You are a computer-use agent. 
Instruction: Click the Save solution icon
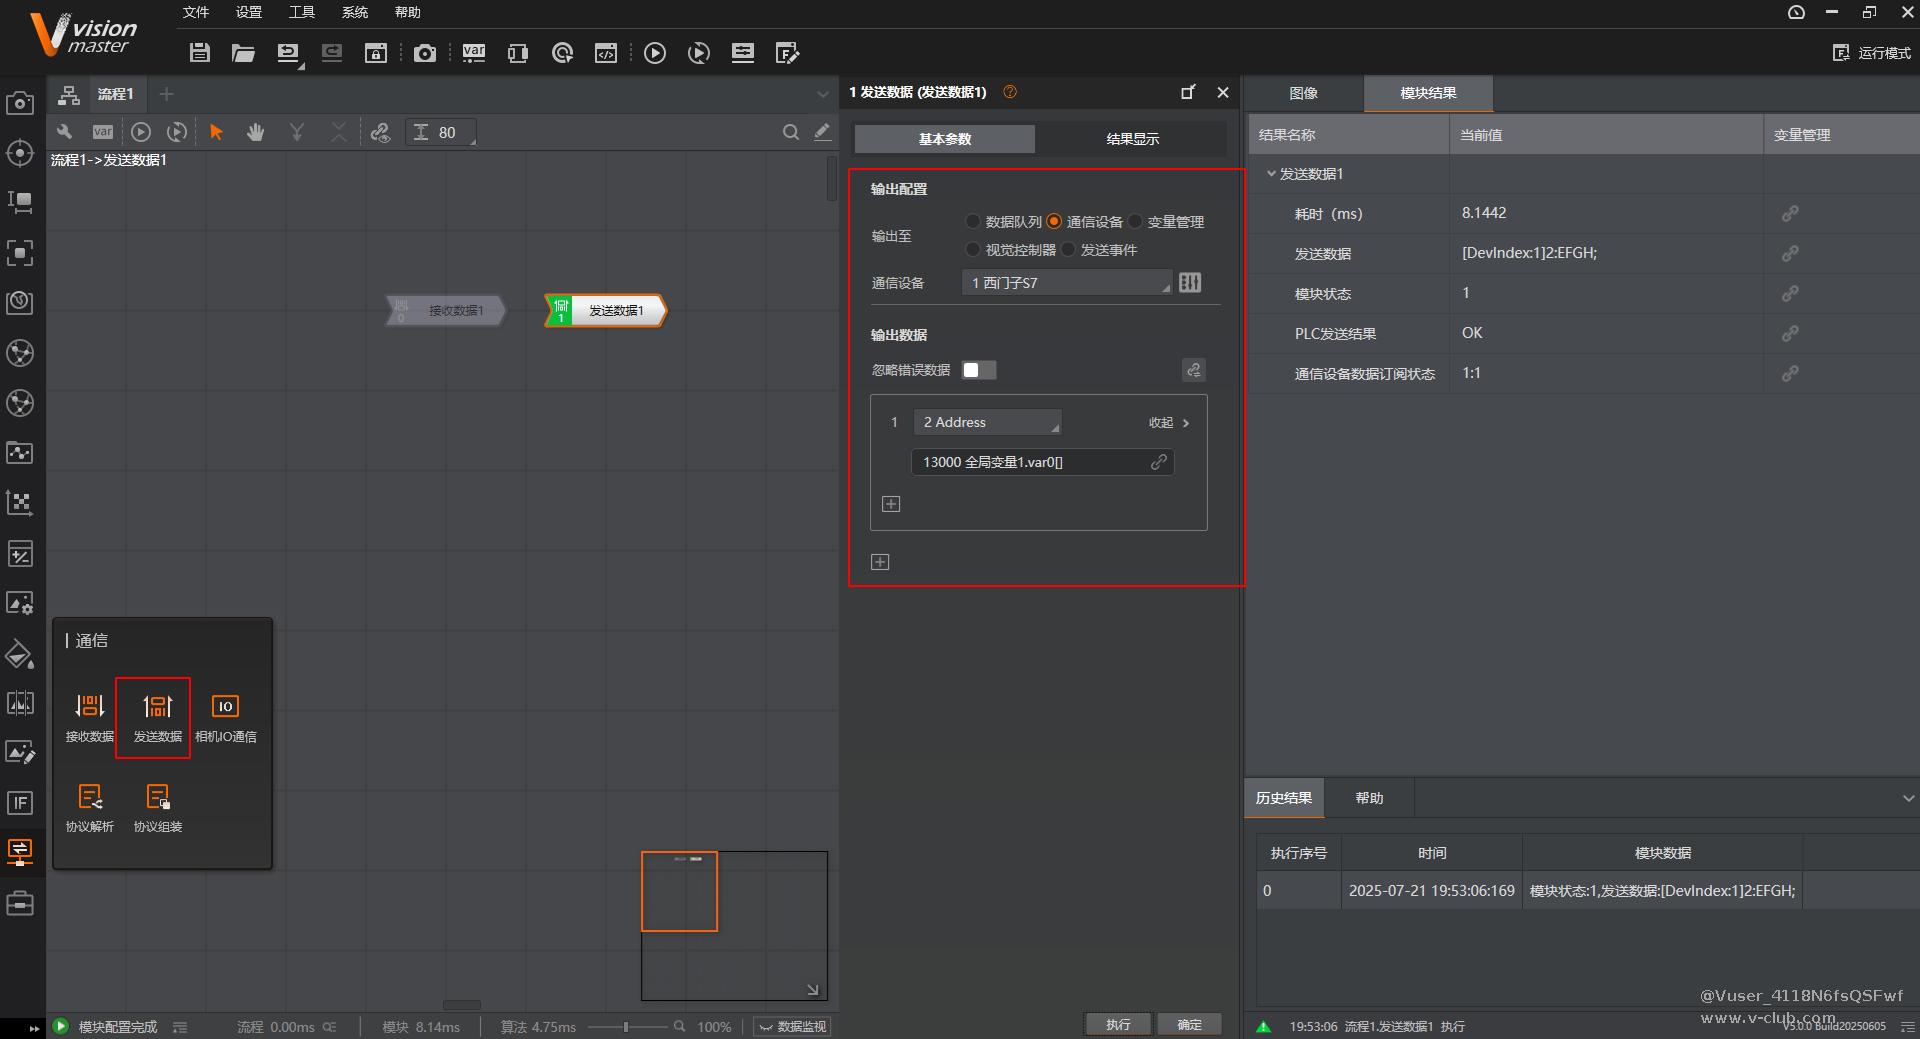[200, 53]
